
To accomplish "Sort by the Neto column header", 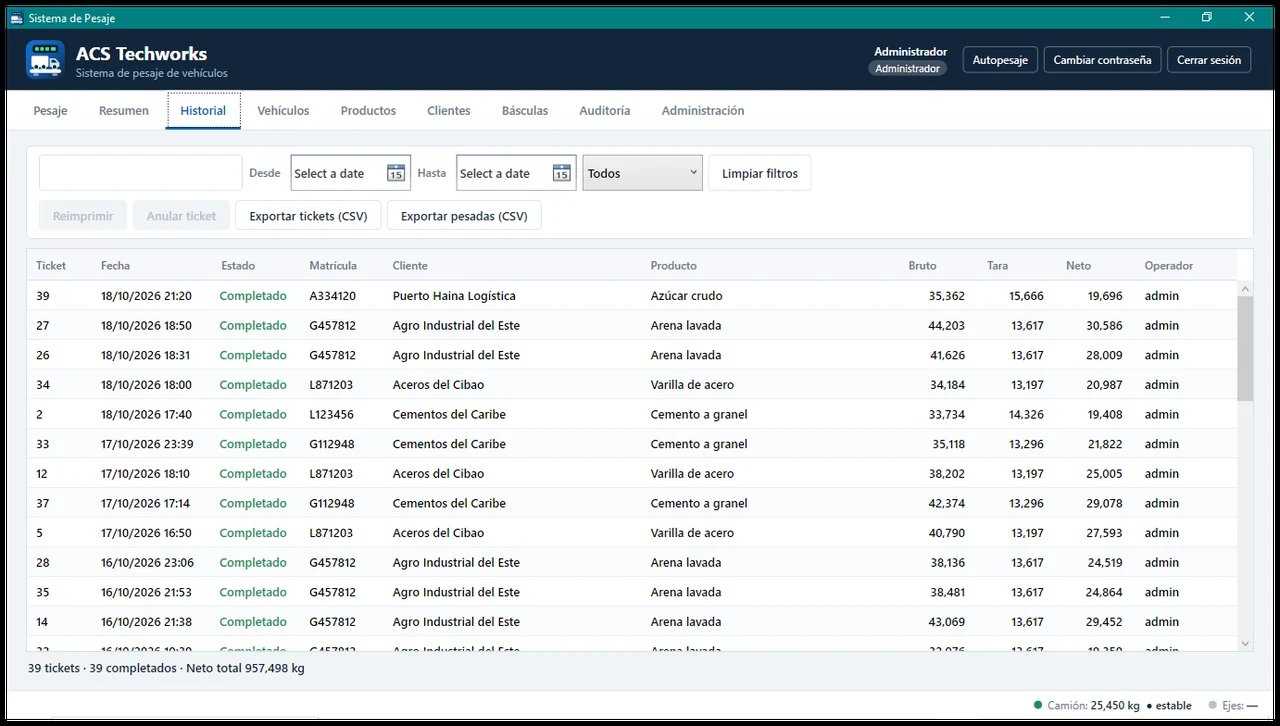I will pos(1078,266).
